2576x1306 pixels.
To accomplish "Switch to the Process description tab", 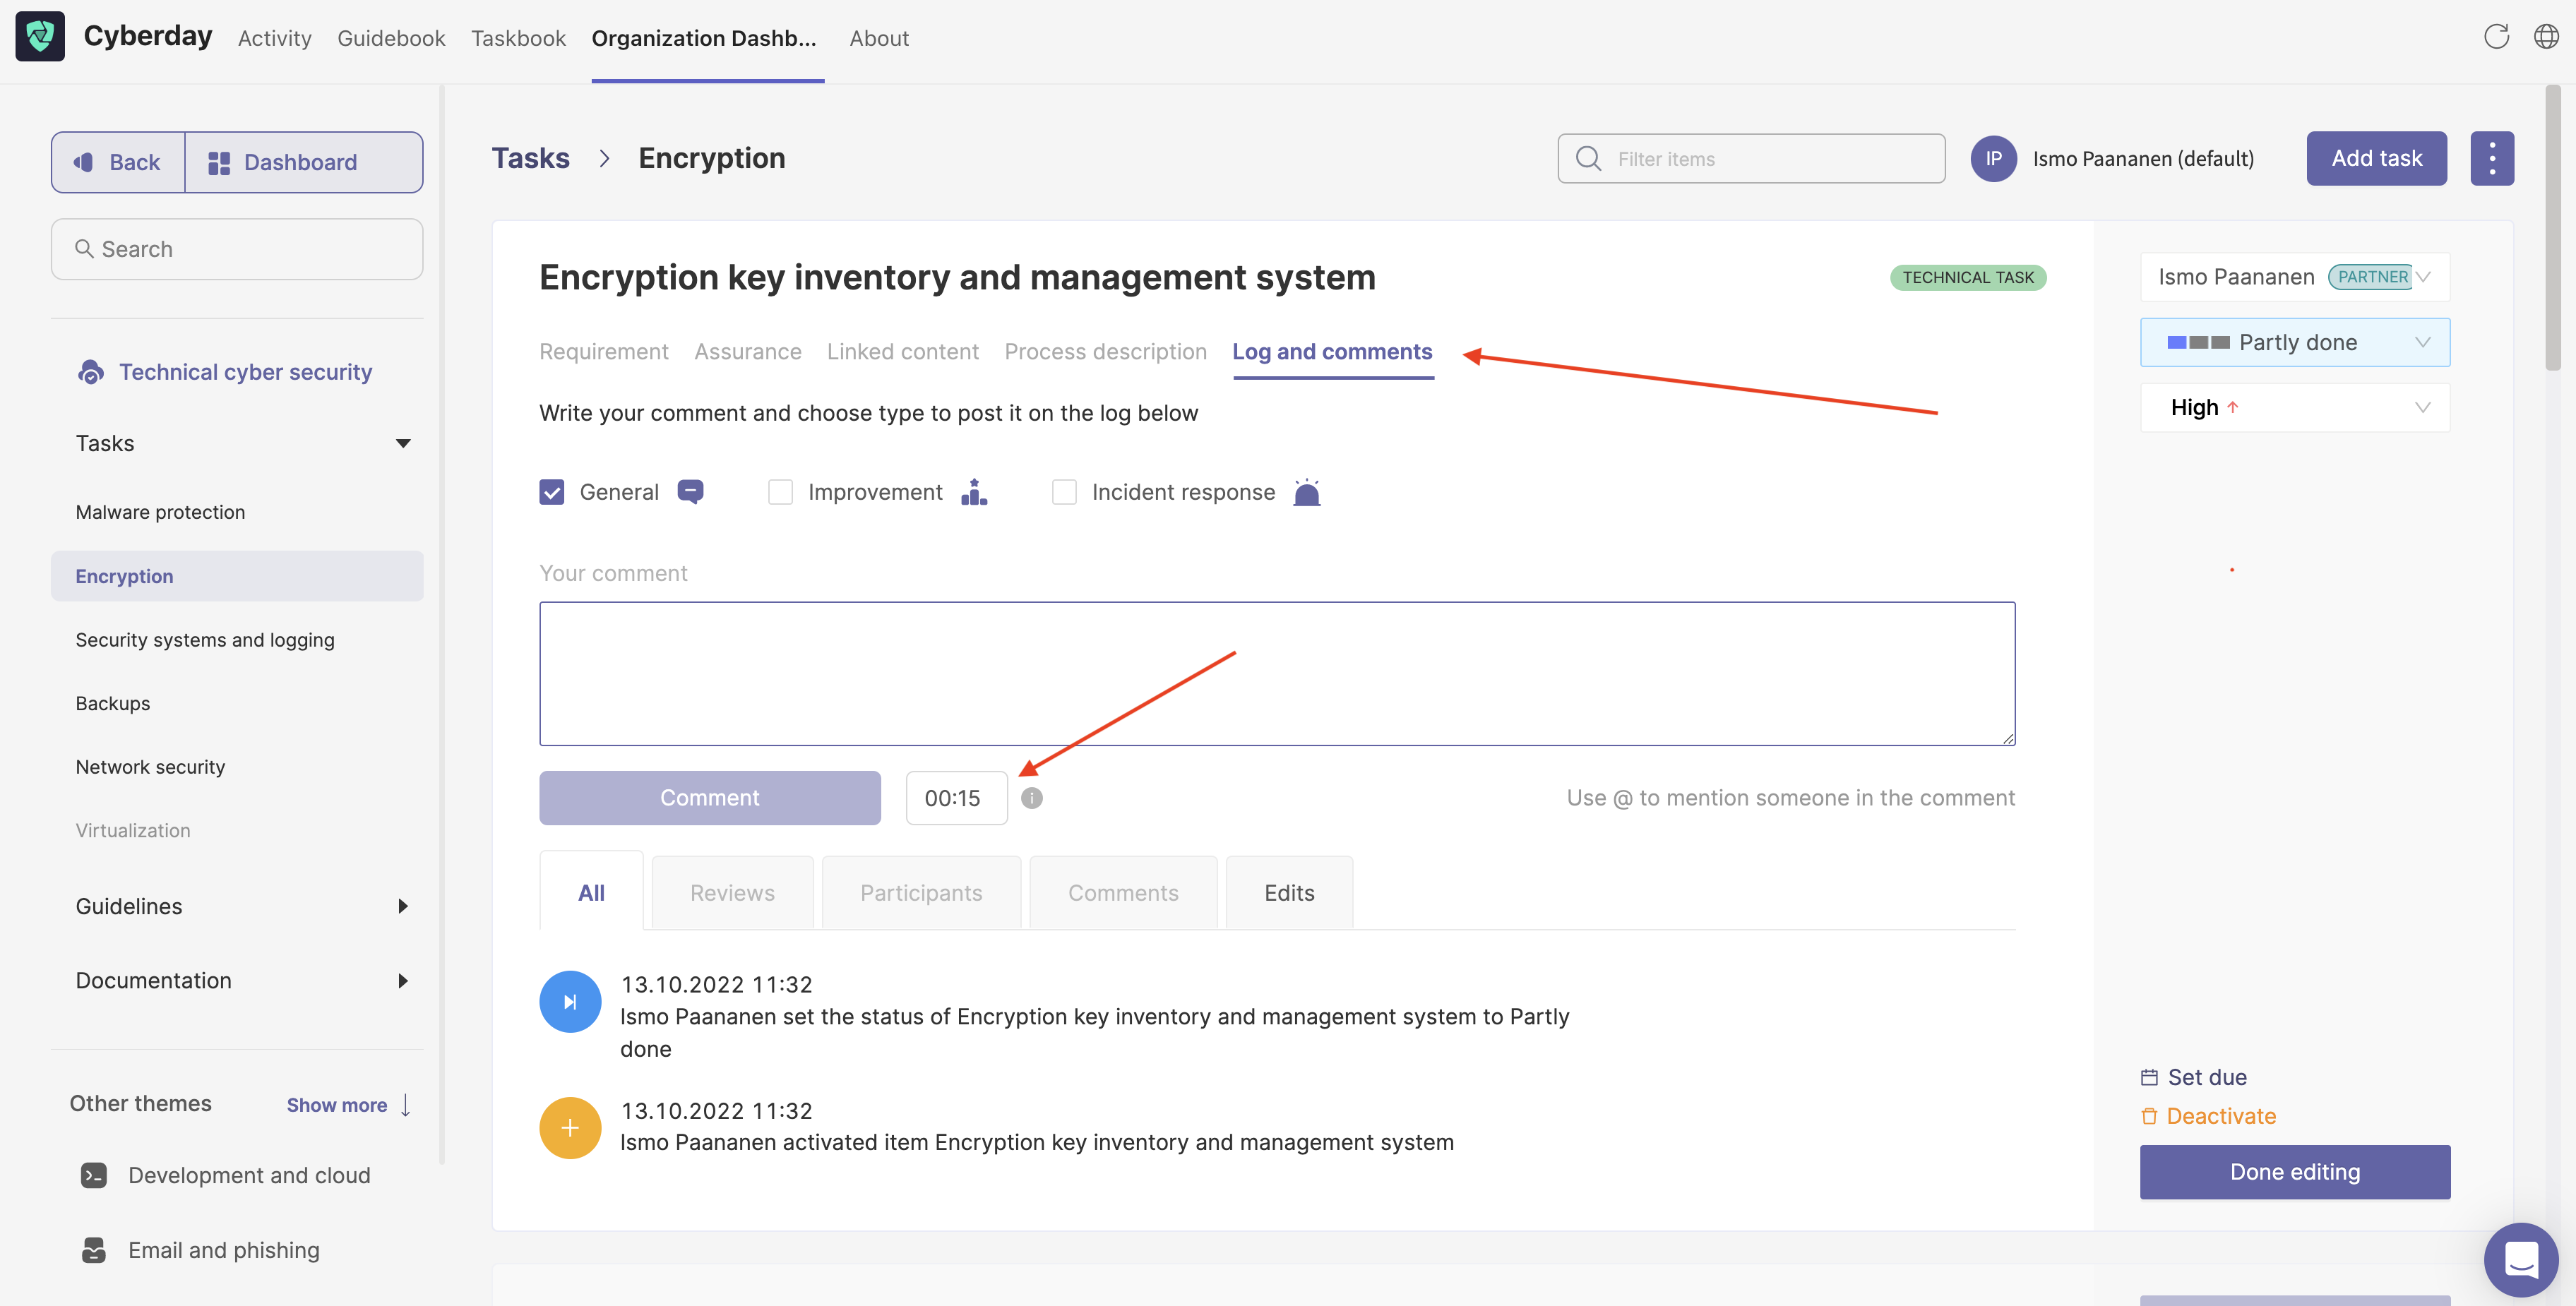I will [1106, 352].
